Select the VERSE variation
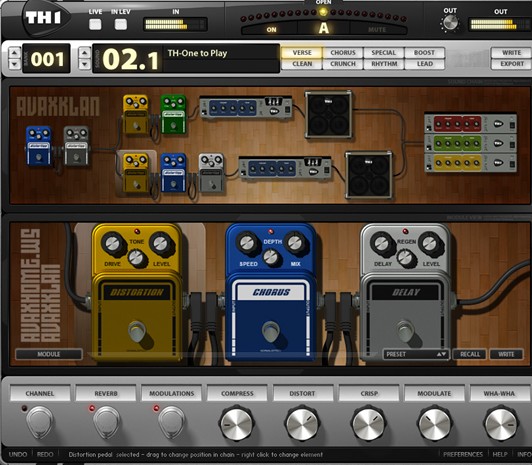This screenshot has height=465, width=532. (x=302, y=53)
